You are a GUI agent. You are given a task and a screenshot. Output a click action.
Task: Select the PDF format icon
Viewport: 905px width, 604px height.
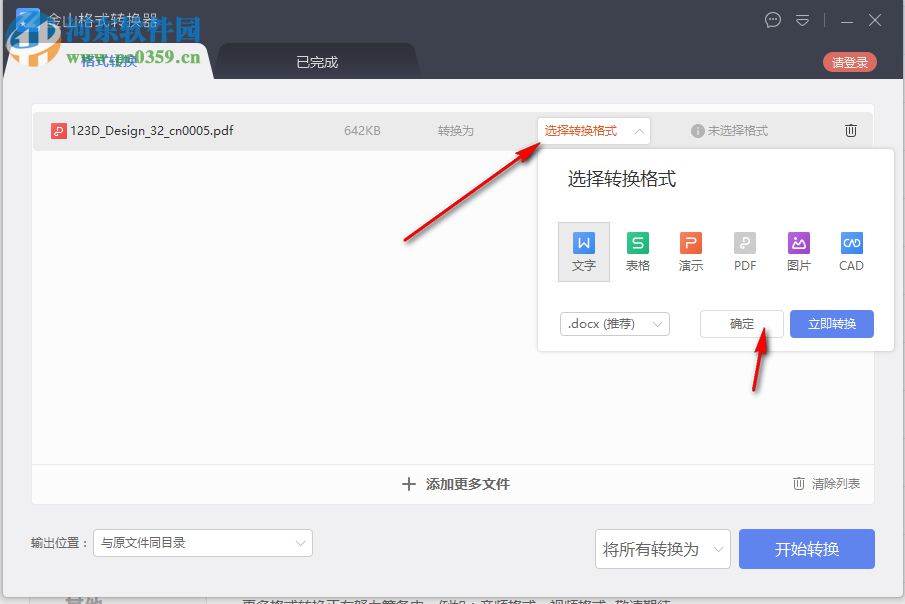[745, 252]
